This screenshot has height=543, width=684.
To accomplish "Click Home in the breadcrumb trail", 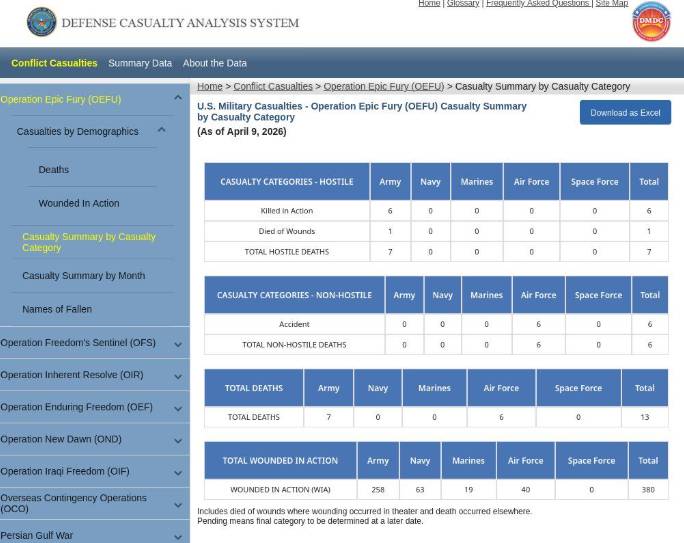I will (210, 86).
